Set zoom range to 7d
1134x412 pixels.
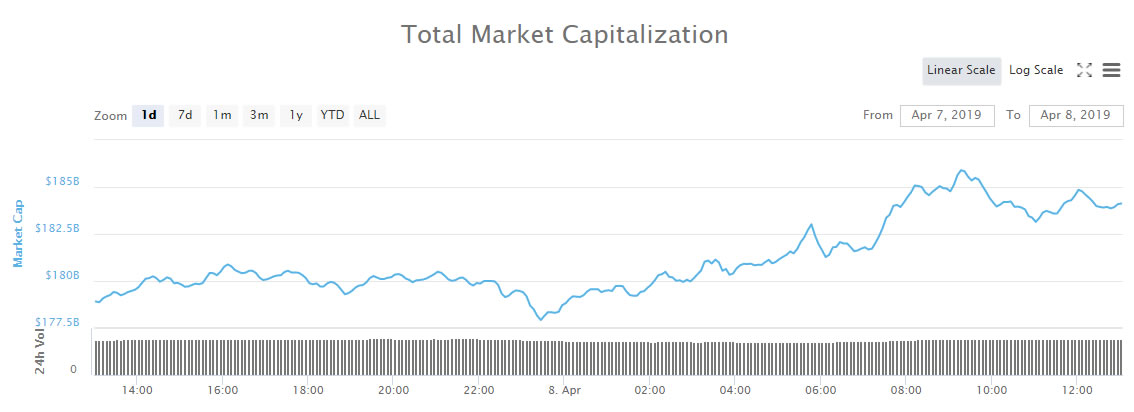tap(185, 115)
